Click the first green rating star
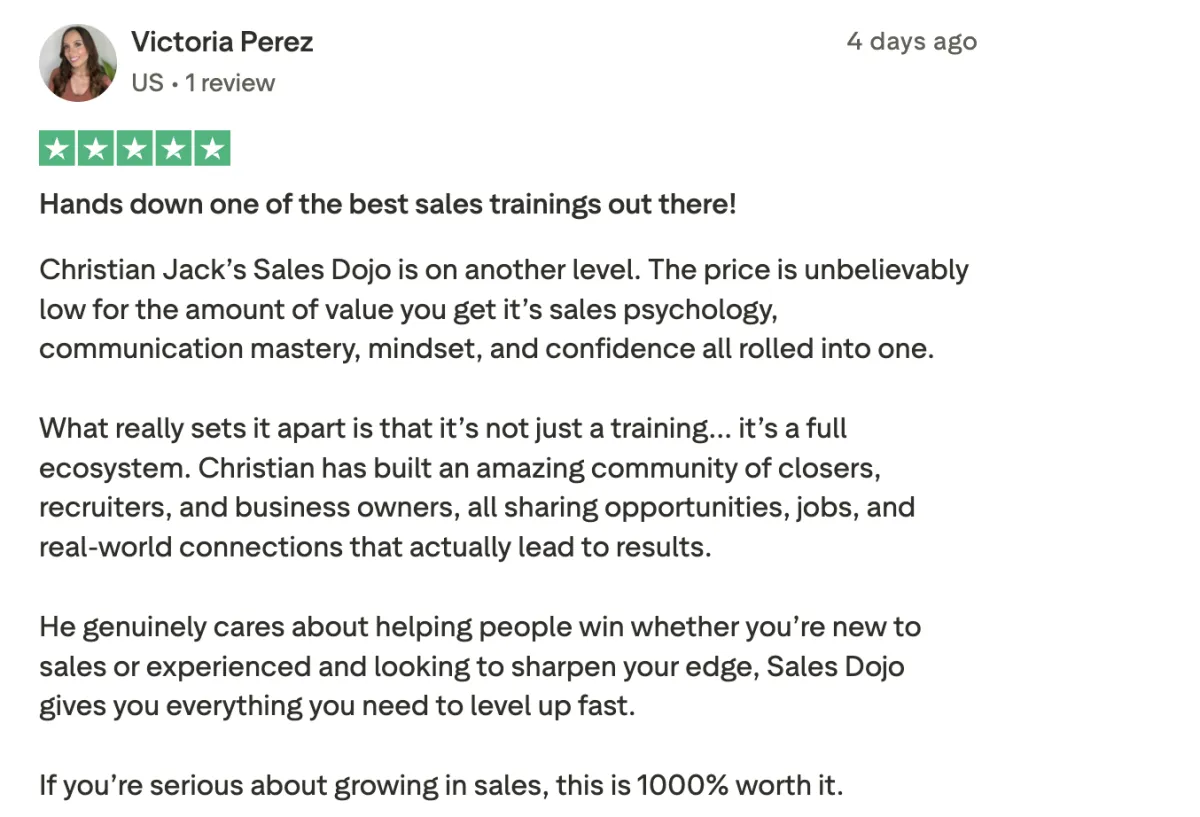Image resolution: width=1200 pixels, height=817 pixels. pos(58,149)
